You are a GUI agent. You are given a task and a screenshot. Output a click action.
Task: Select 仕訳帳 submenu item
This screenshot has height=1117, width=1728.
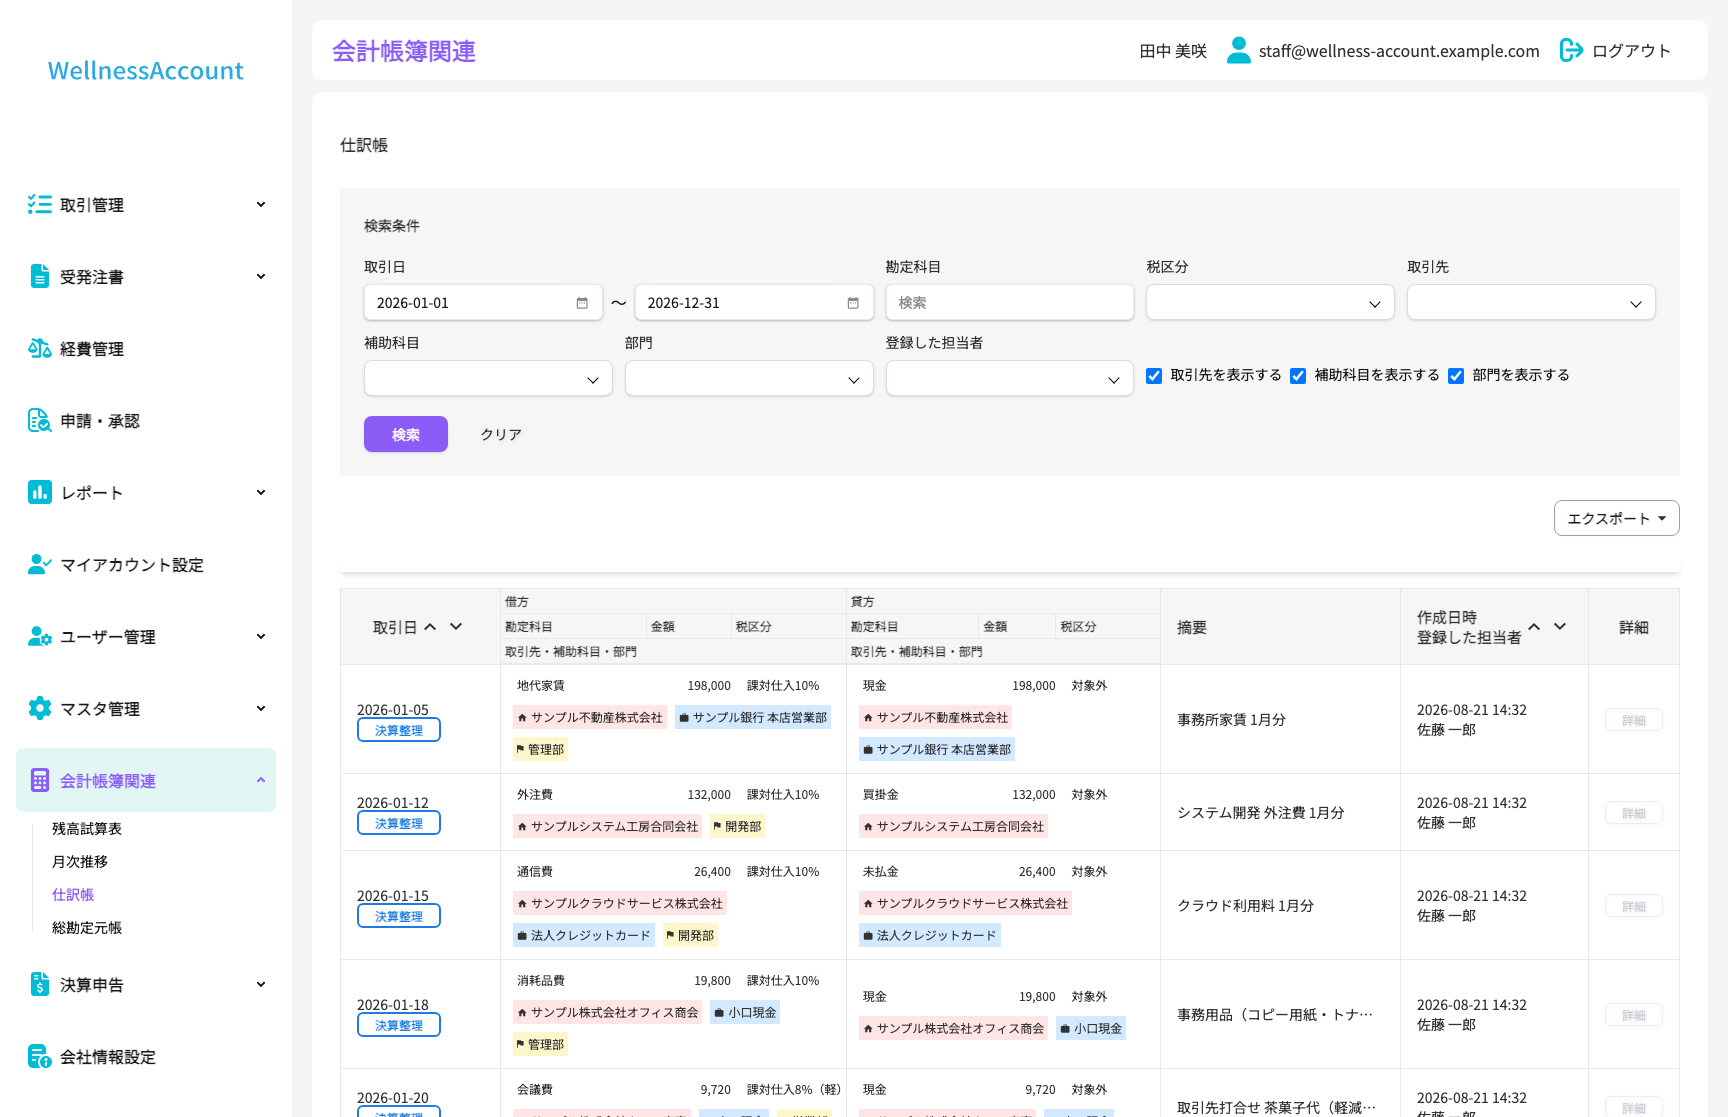(x=73, y=895)
